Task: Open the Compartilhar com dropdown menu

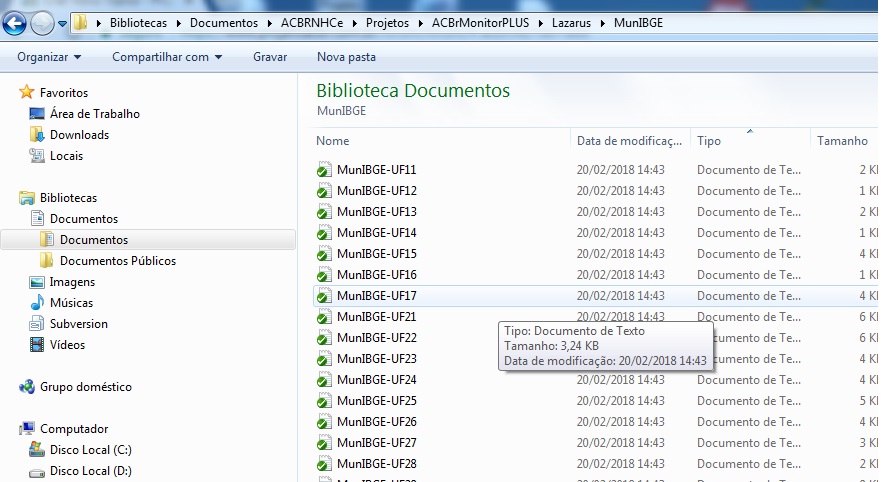Action: tap(167, 57)
